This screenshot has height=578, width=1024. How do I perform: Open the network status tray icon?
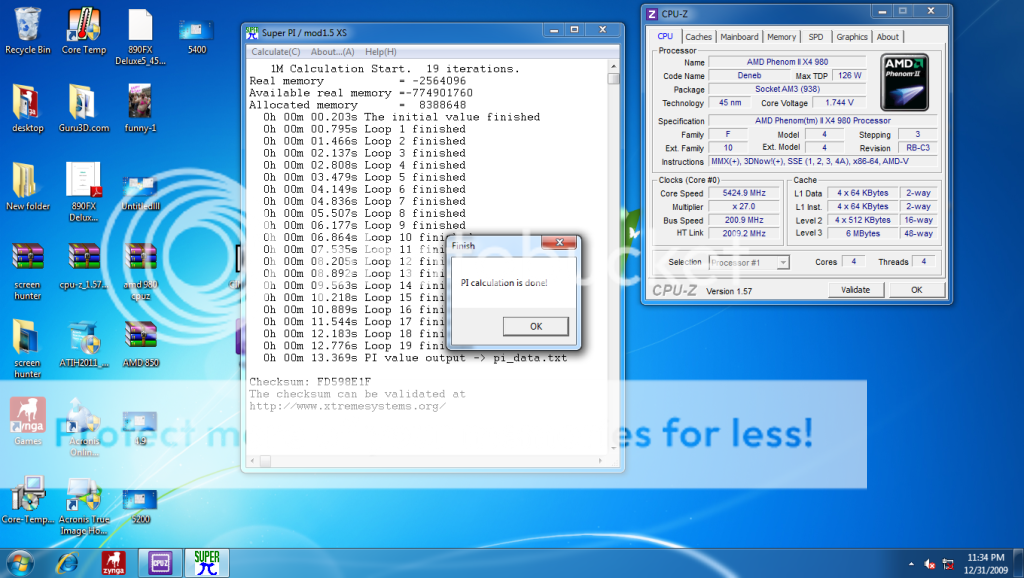pos(948,564)
